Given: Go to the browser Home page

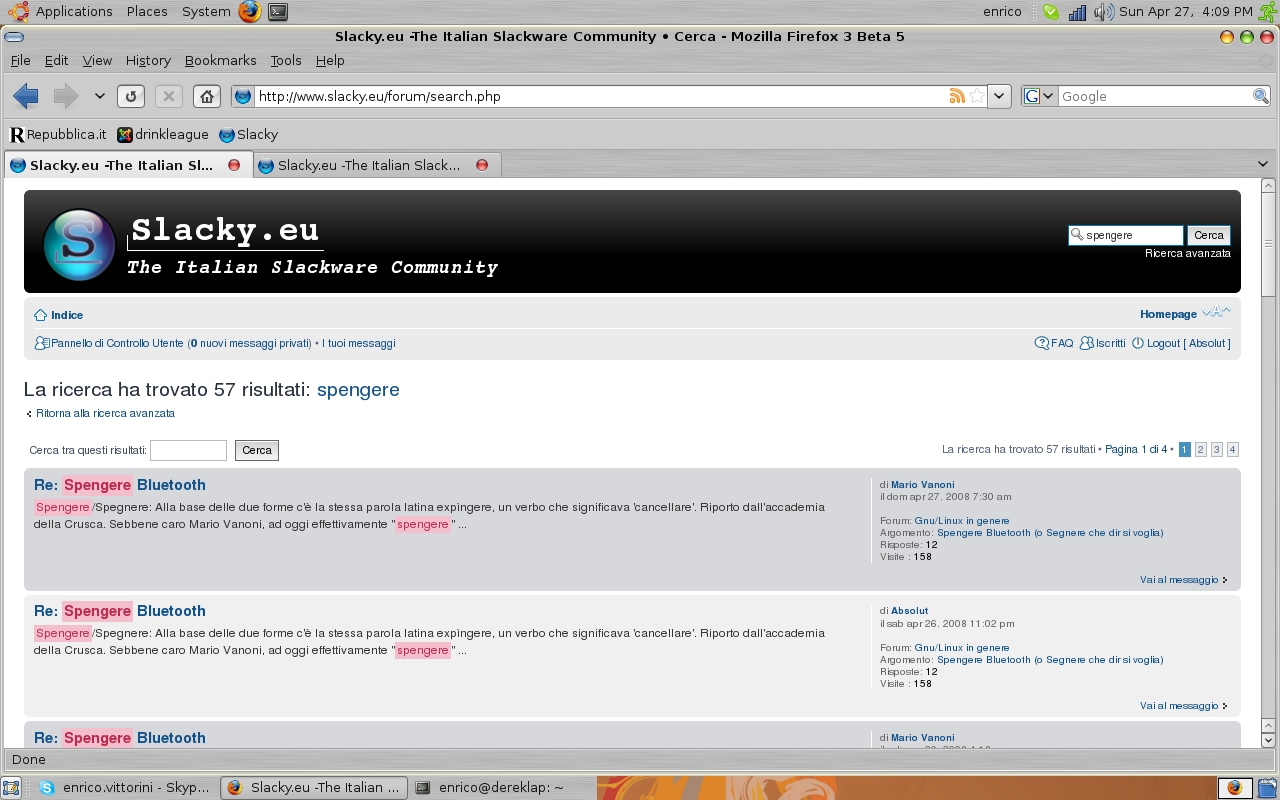Looking at the screenshot, I should 207,96.
